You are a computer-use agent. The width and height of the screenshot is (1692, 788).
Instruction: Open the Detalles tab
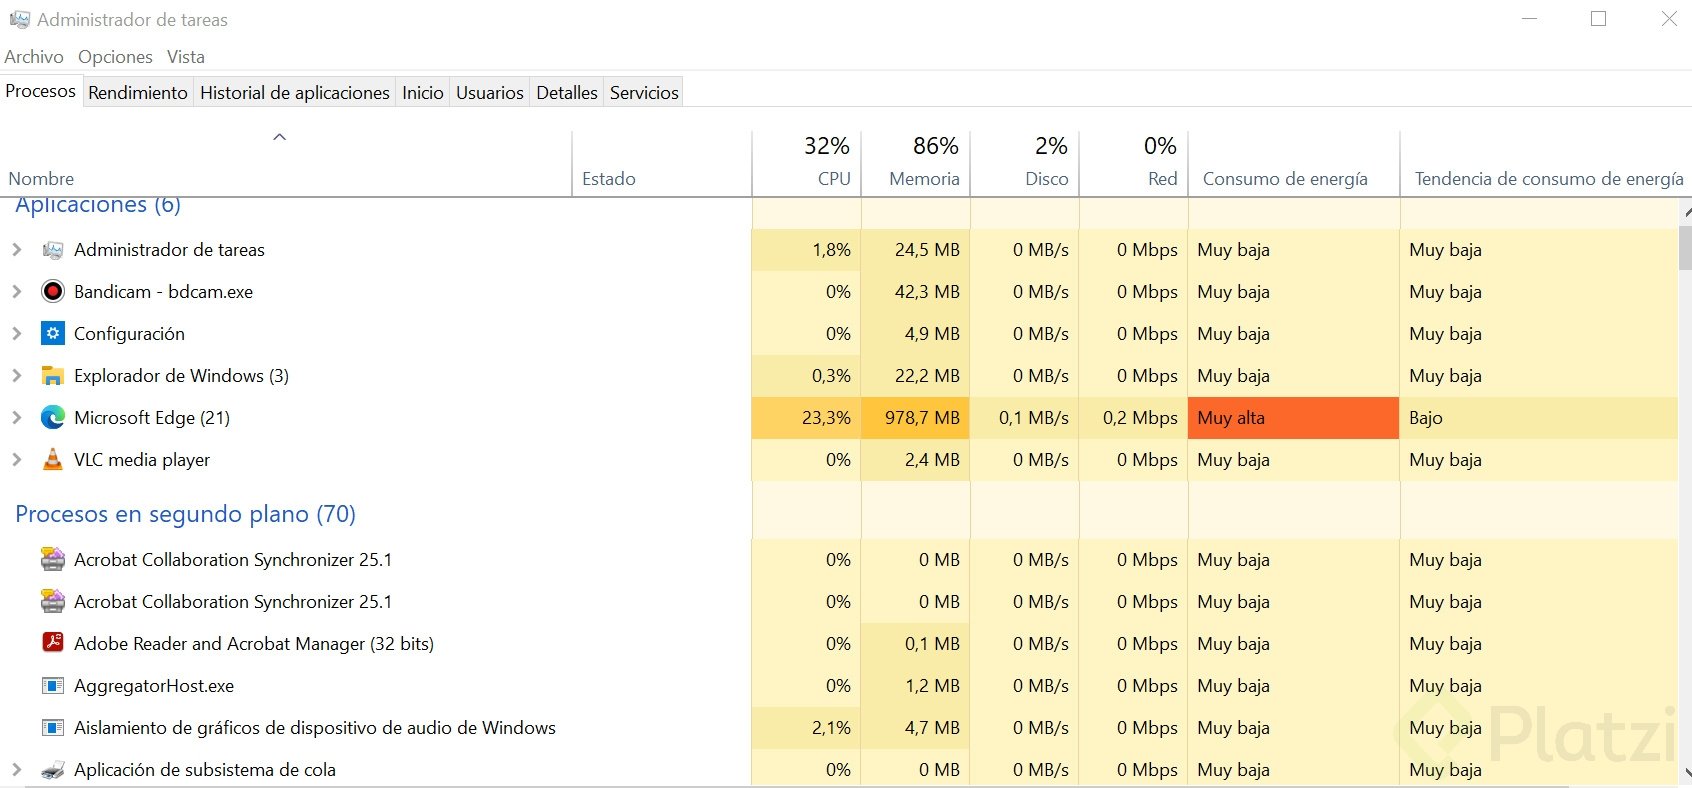click(x=567, y=93)
